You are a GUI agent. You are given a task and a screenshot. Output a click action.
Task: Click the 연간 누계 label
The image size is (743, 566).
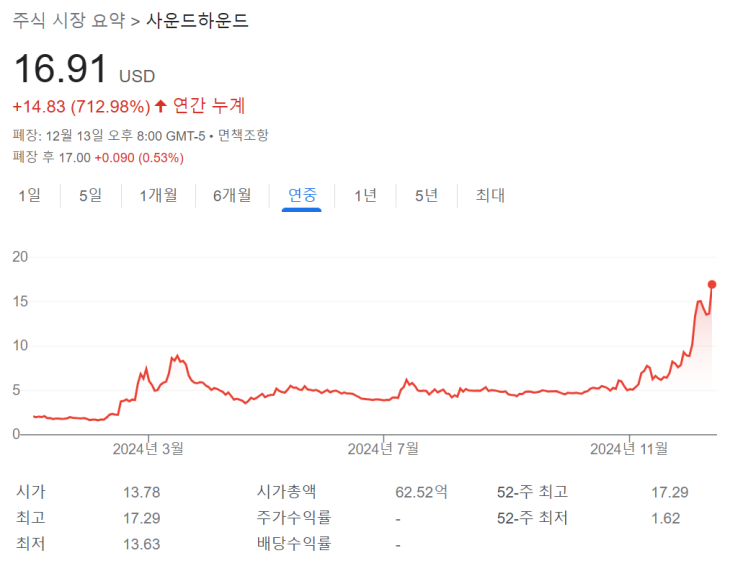(208, 105)
